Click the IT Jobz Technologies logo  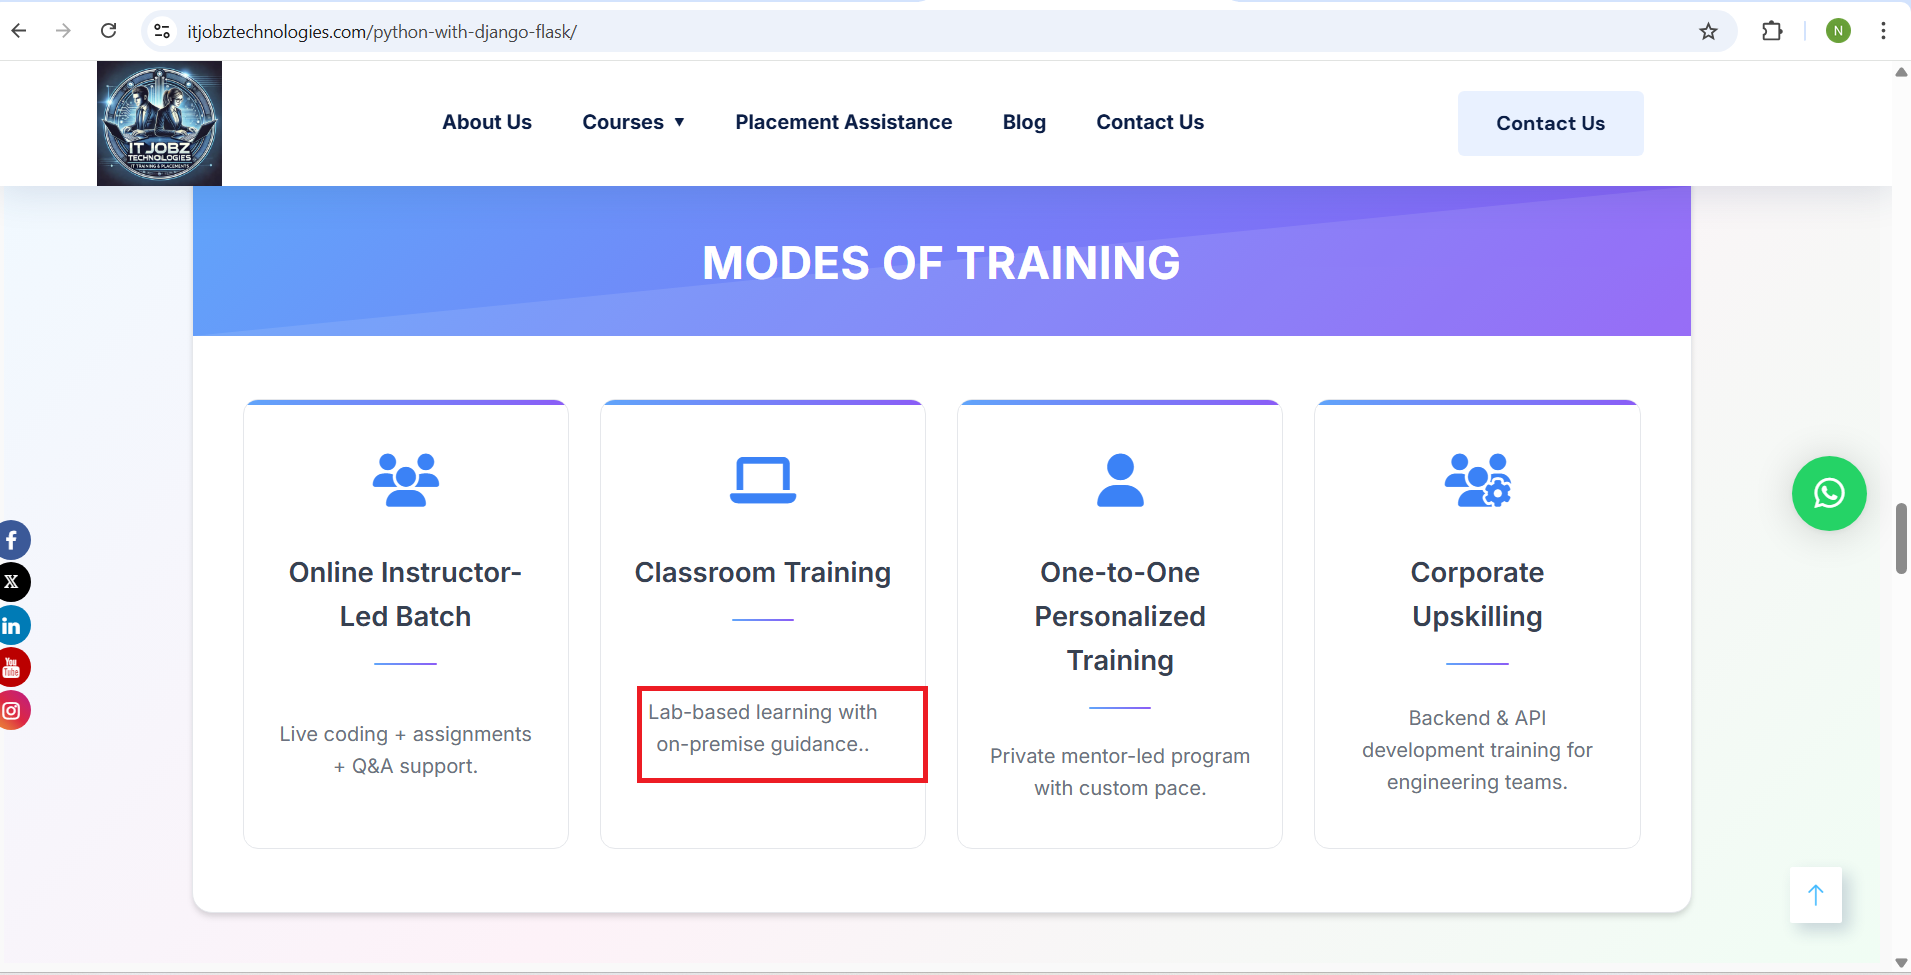point(159,123)
